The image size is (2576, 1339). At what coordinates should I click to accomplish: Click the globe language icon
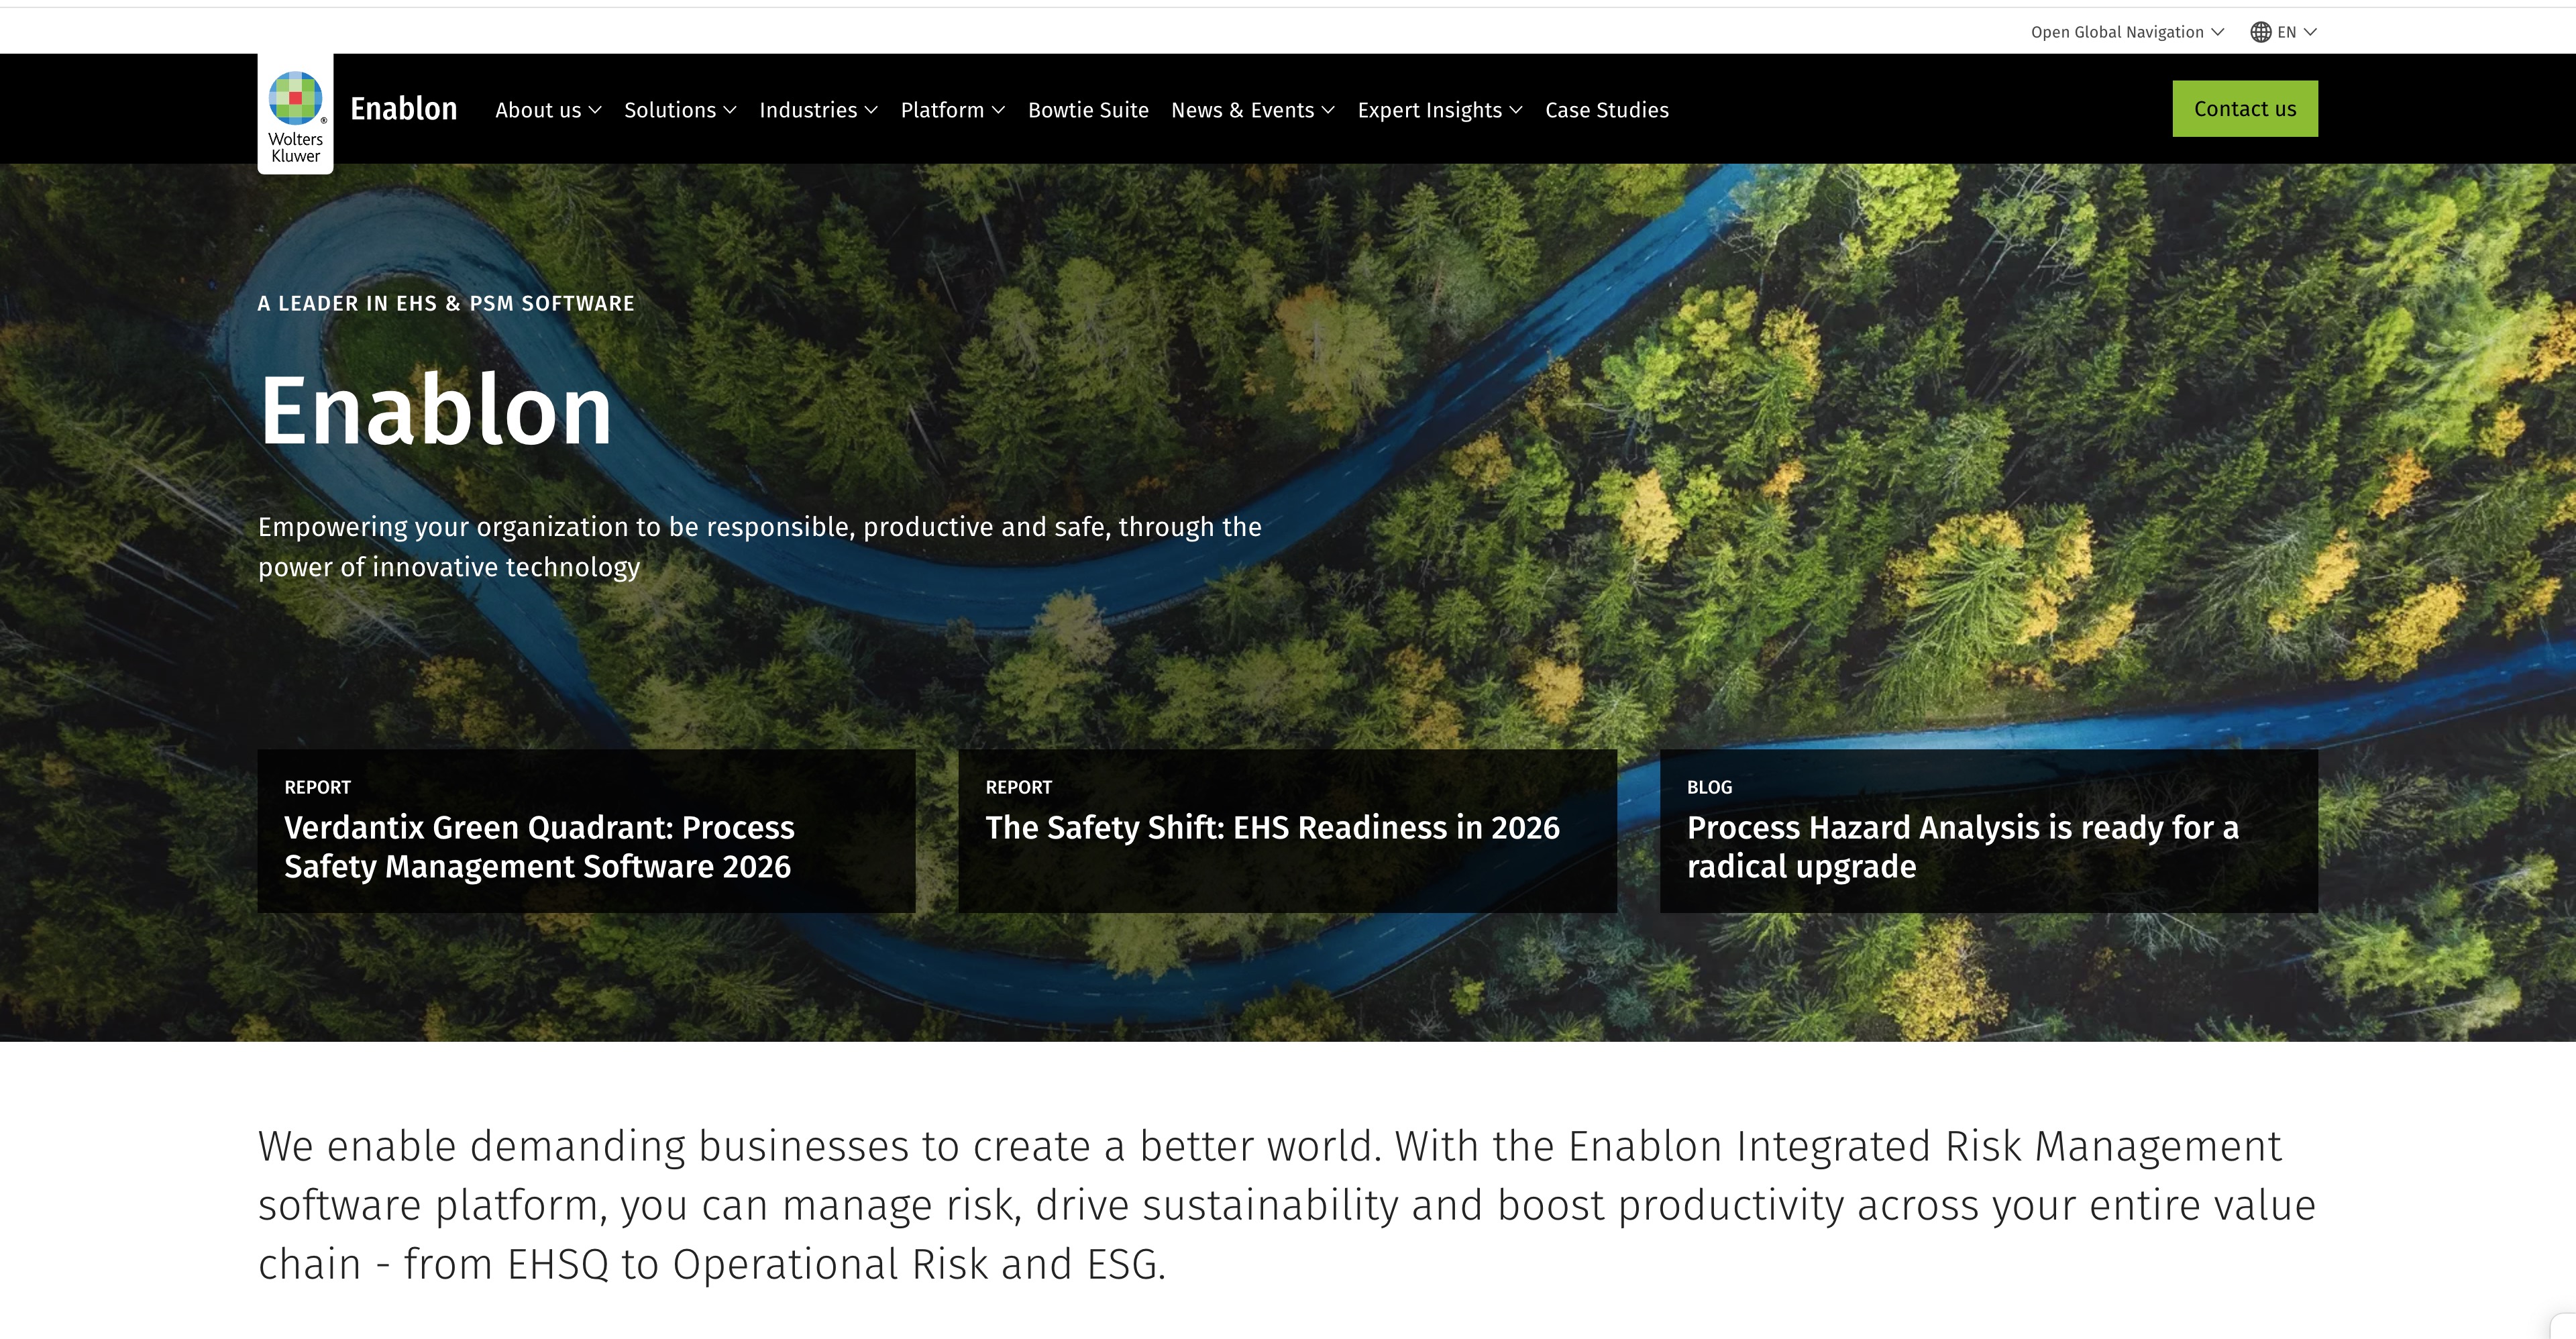(x=2260, y=32)
